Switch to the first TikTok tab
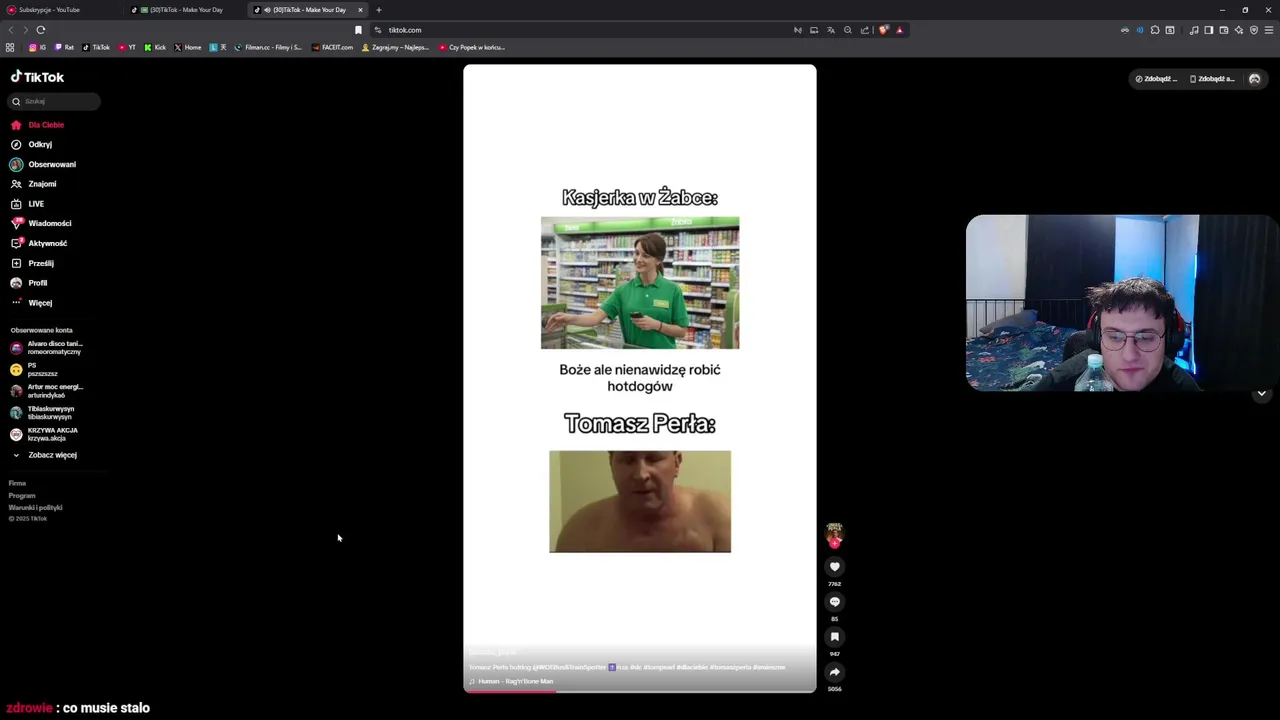Viewport: 1280px width, 720px height. coord(185,10)
